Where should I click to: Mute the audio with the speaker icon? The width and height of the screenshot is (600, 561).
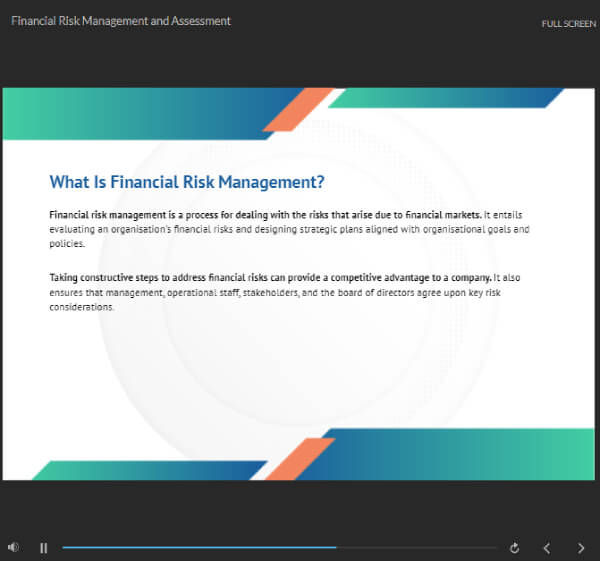[13, 548]
